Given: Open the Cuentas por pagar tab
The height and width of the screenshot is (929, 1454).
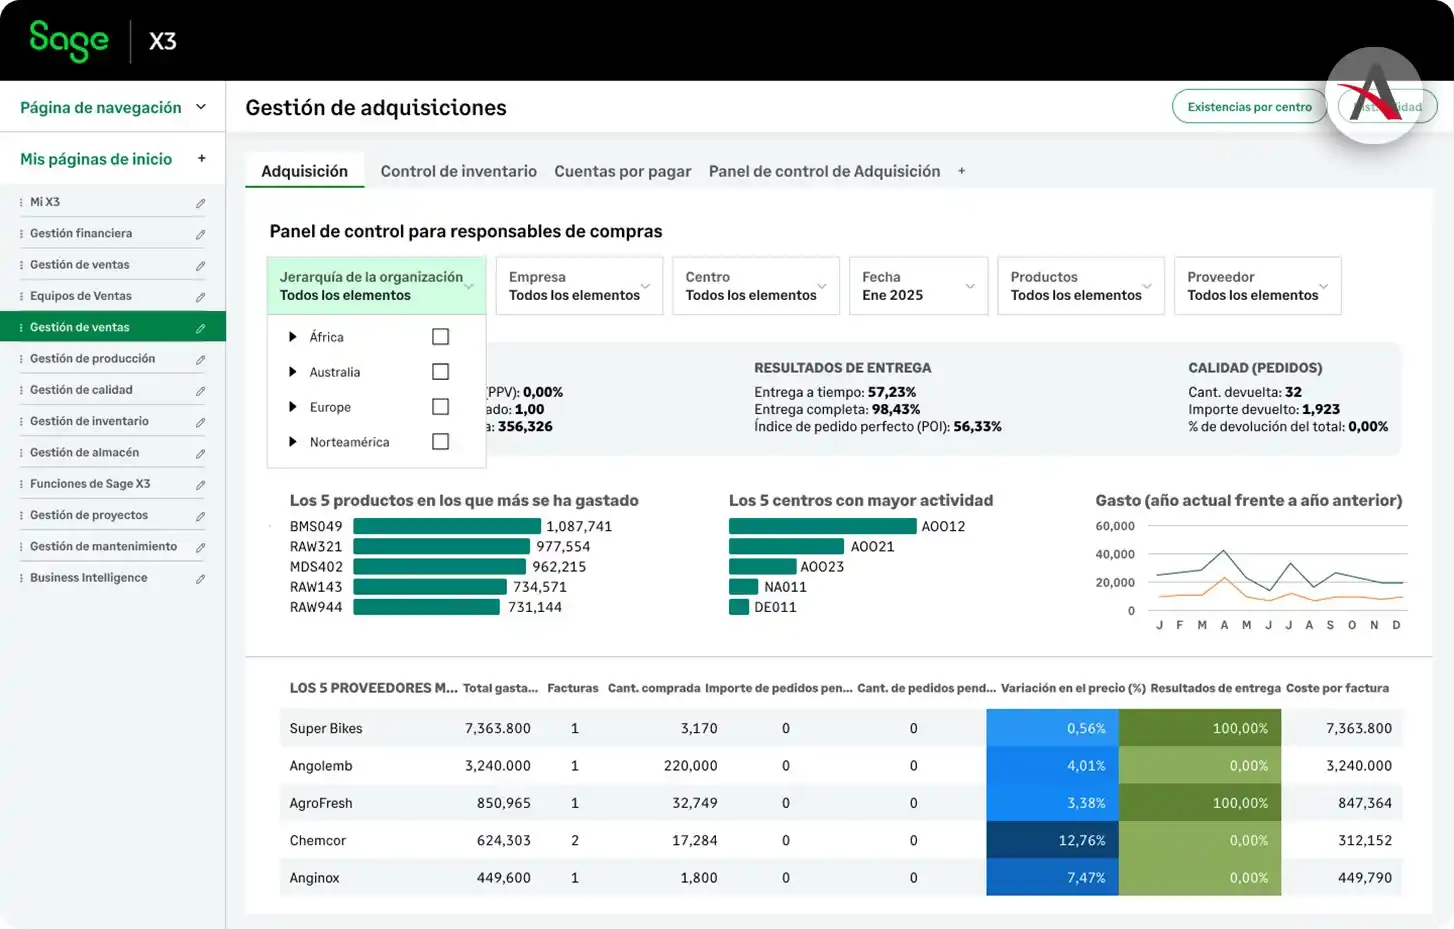Looking at the screenshot, I should pyautogui.click(x=622, y=171).
